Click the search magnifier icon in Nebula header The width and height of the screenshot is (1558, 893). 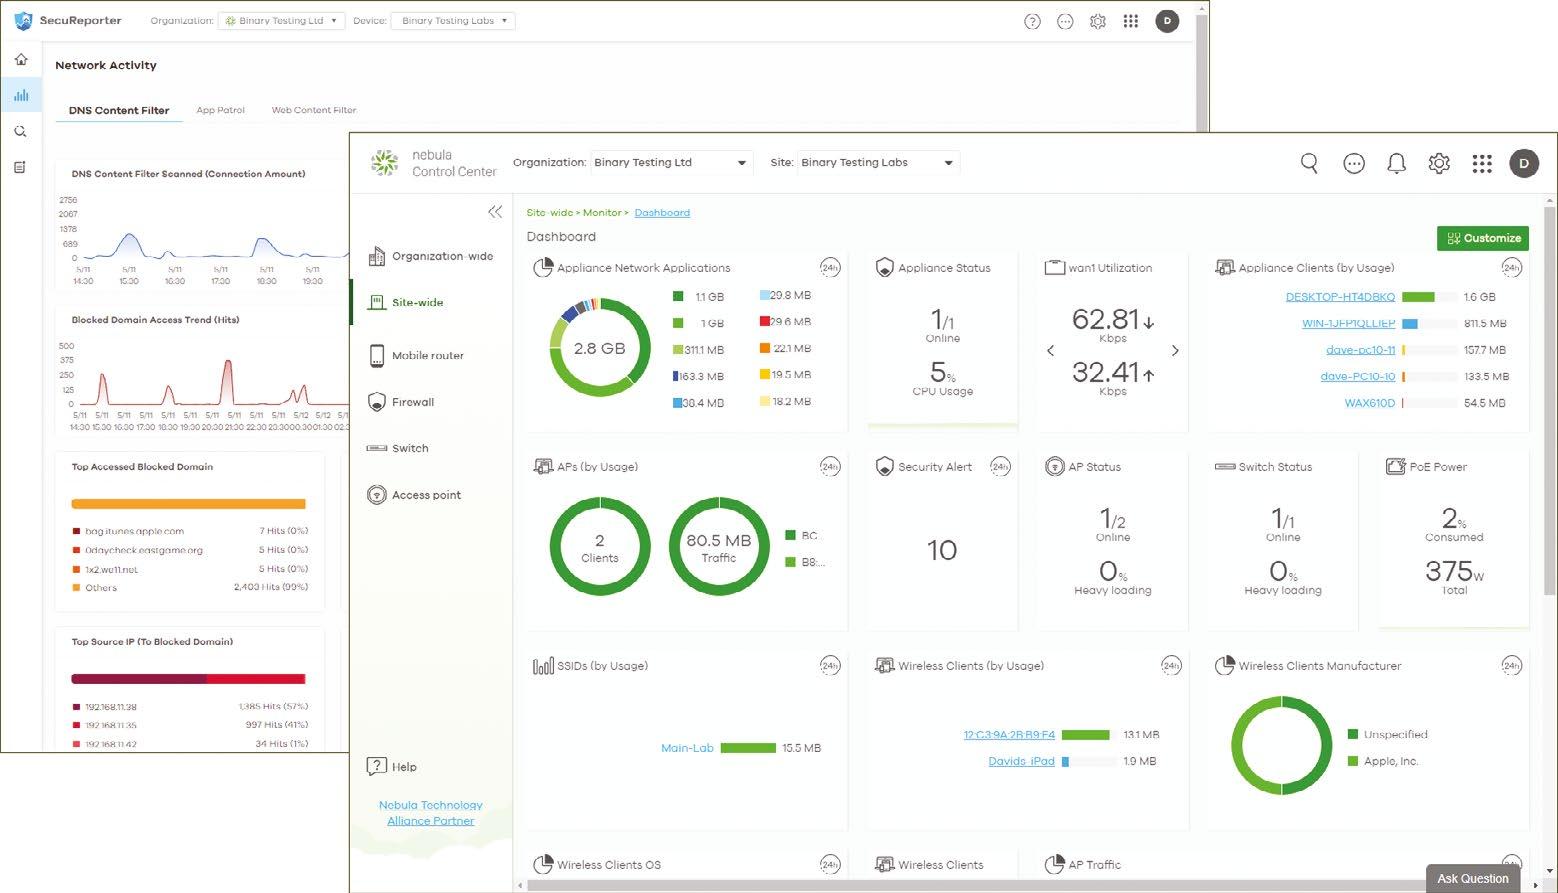(x=1308, y=163)
